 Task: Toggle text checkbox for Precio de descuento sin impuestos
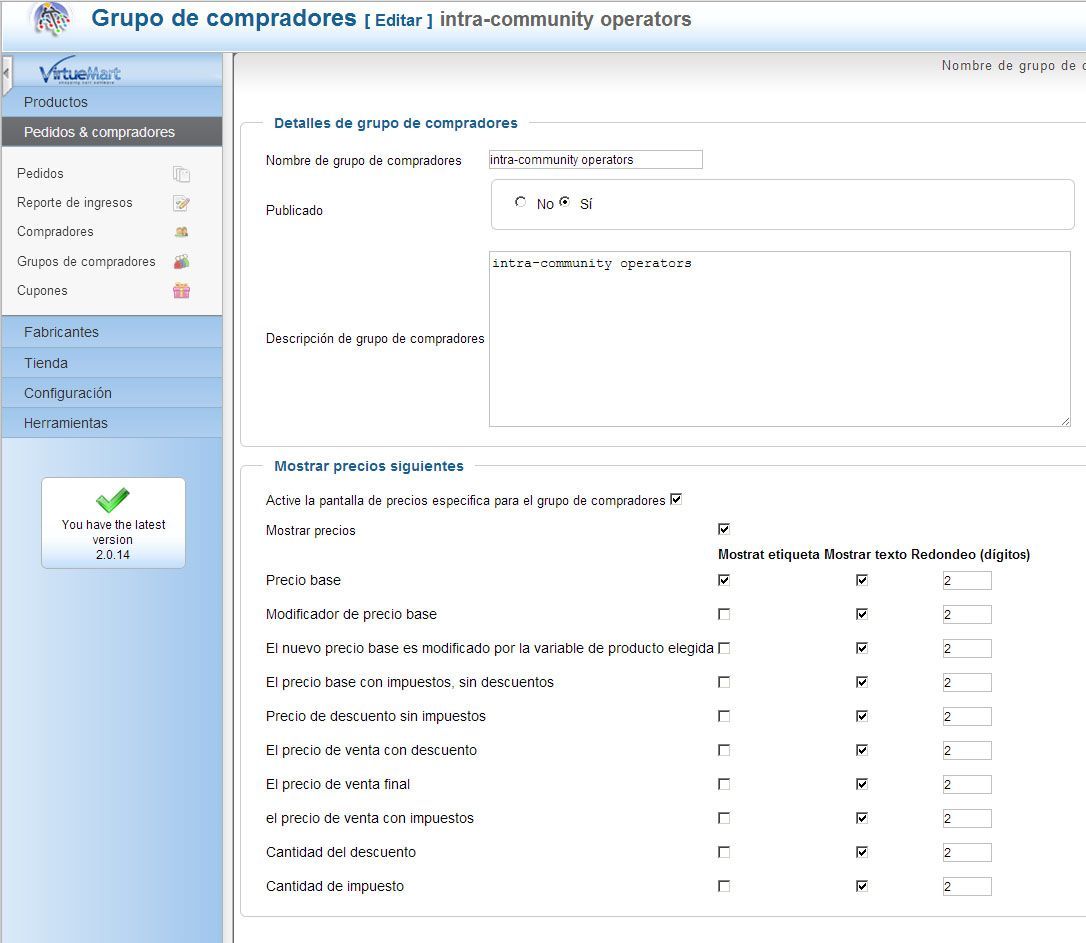862,715
